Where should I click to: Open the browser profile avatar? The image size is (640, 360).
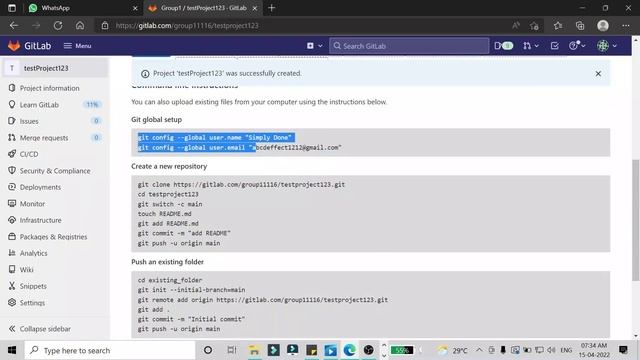(603, 26)
